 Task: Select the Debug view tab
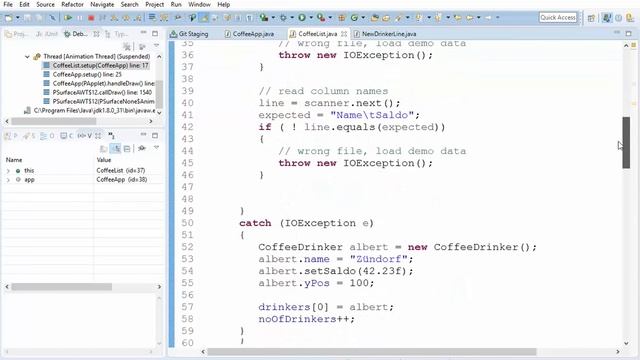point(76,34)
